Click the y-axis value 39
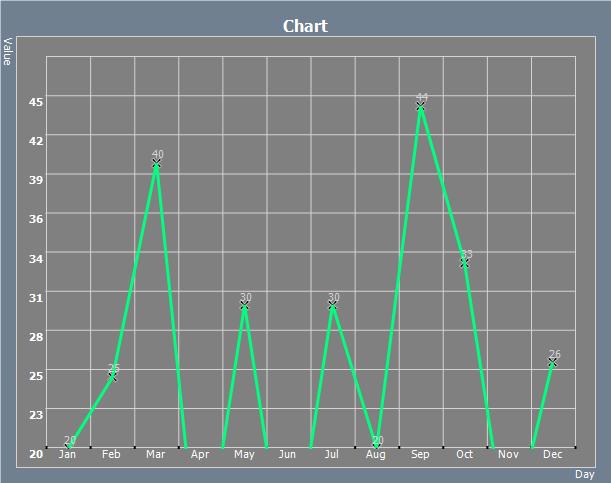This screenshot has width=611, height=483. tap(36, 180)
